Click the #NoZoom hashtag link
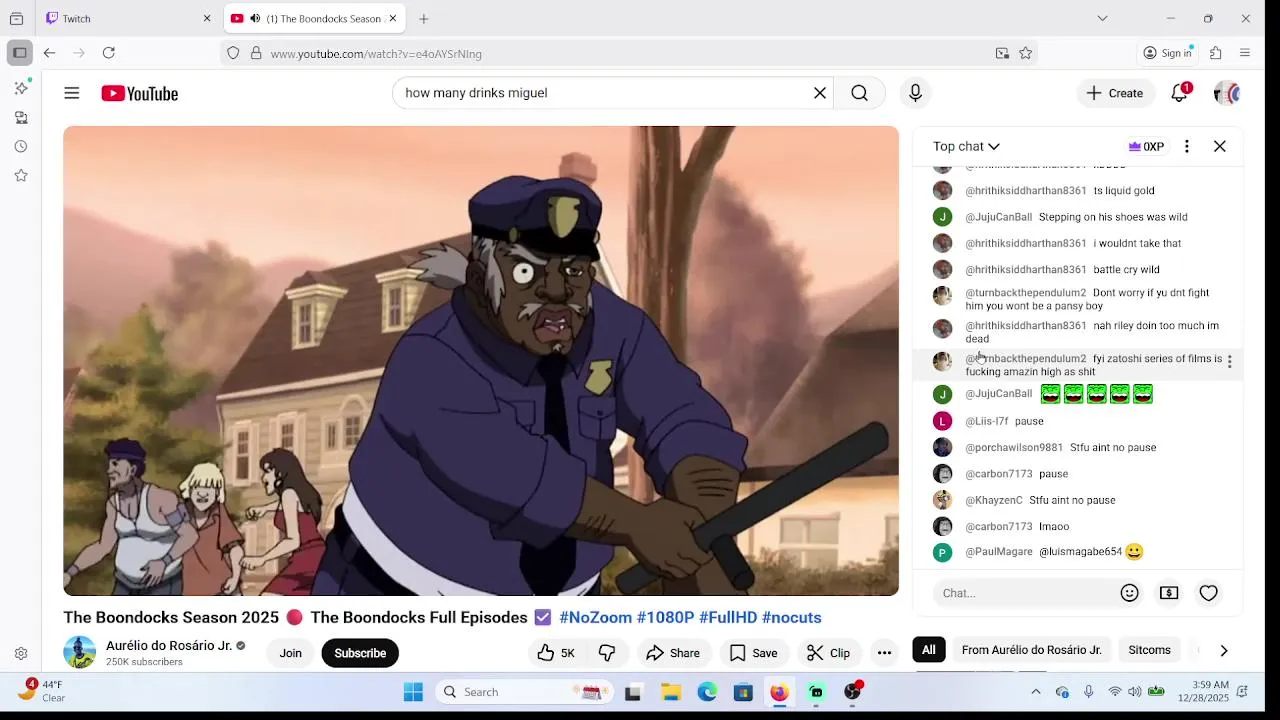The image size is (1280, 720). coord(595,618)
